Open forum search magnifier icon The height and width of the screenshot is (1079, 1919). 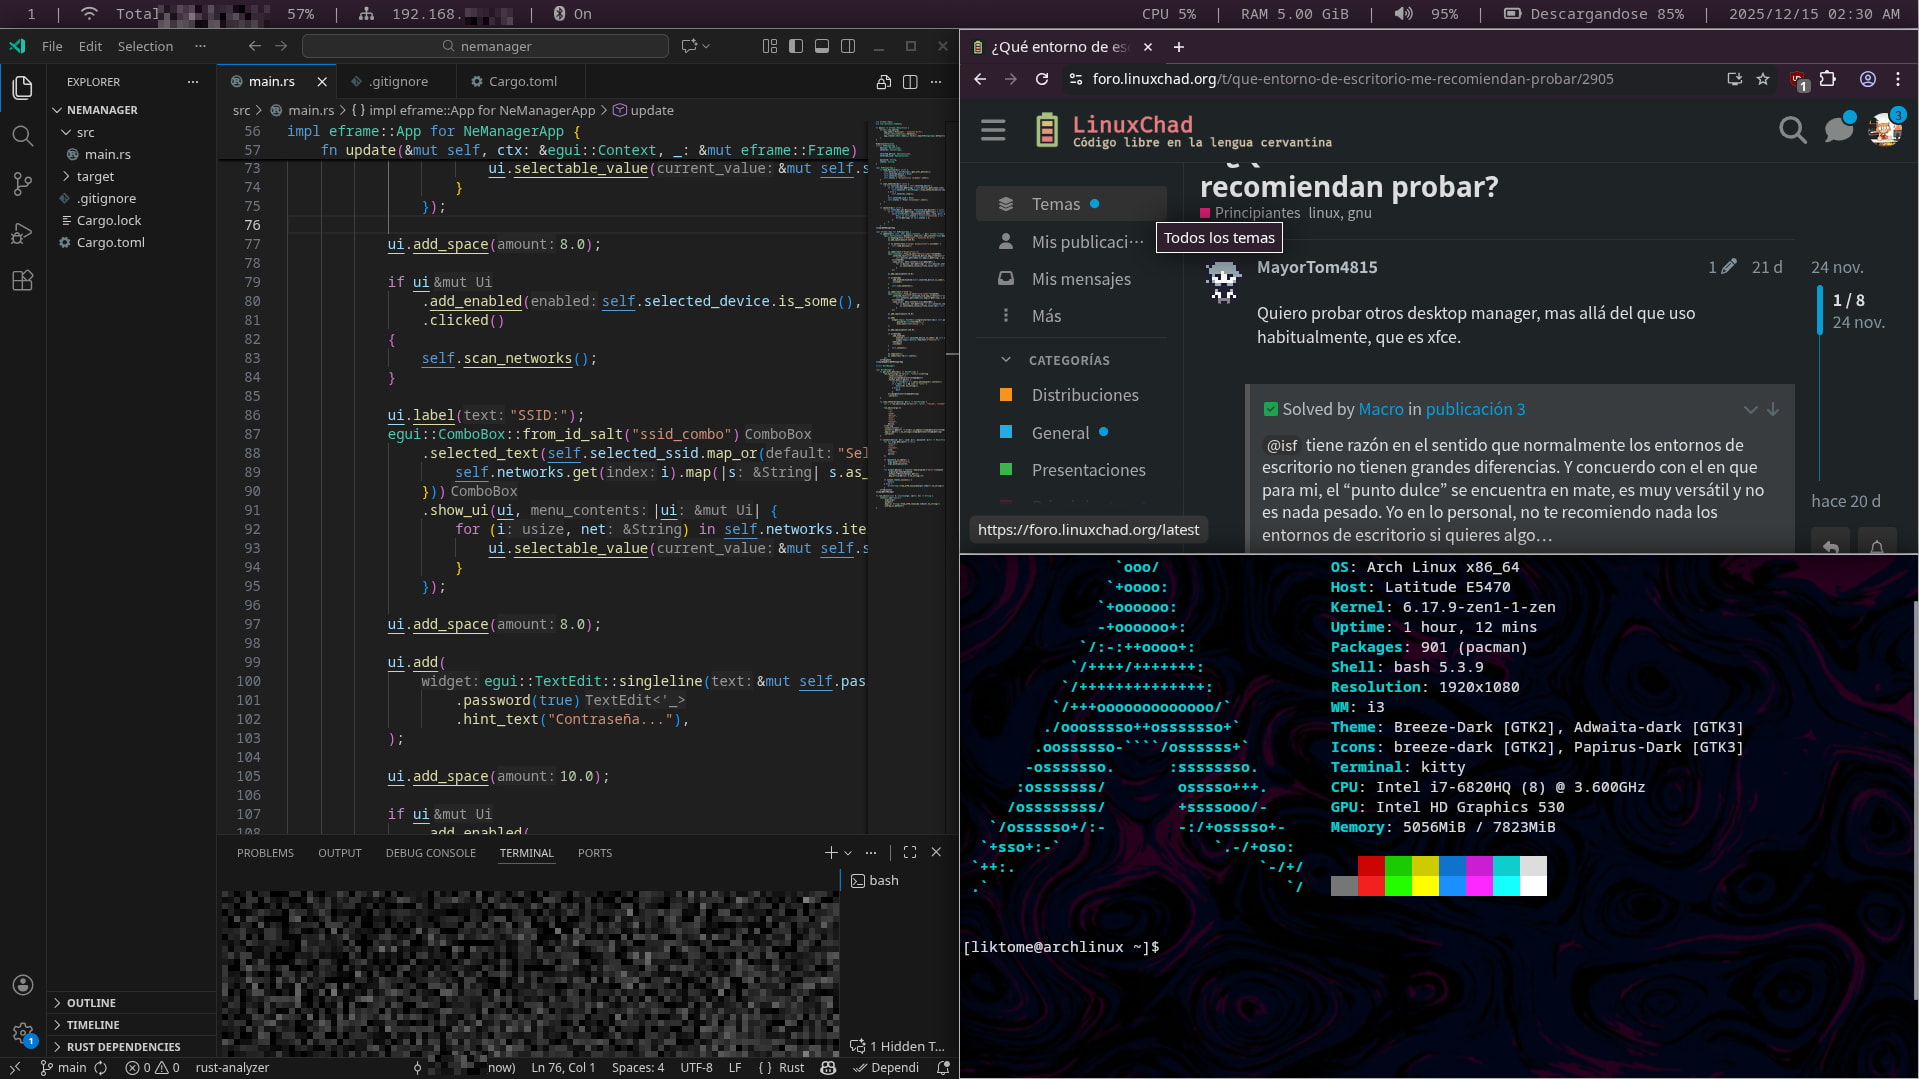pyautogui.click(x=1792, y=130)
